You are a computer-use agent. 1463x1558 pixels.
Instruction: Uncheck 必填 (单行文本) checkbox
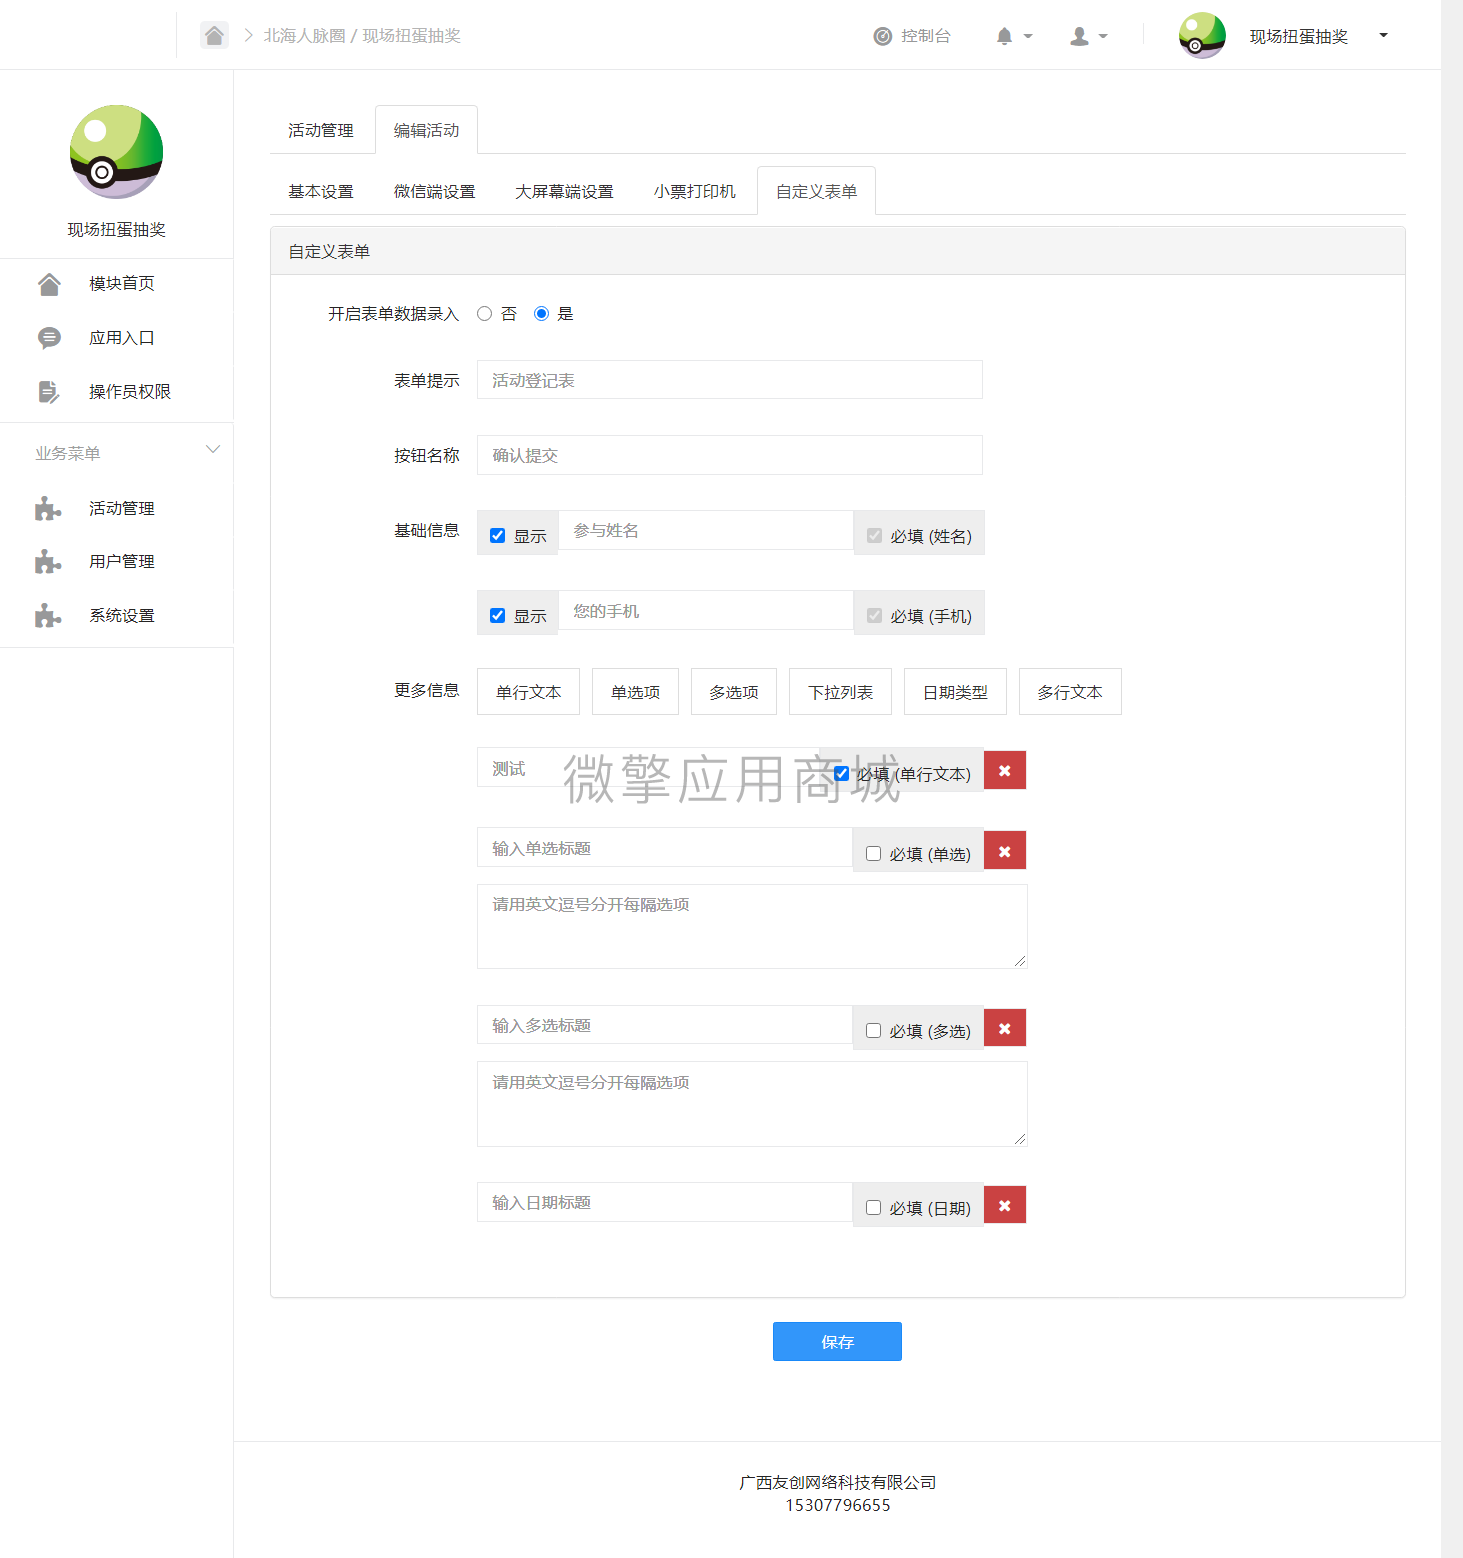pos(842,774)
